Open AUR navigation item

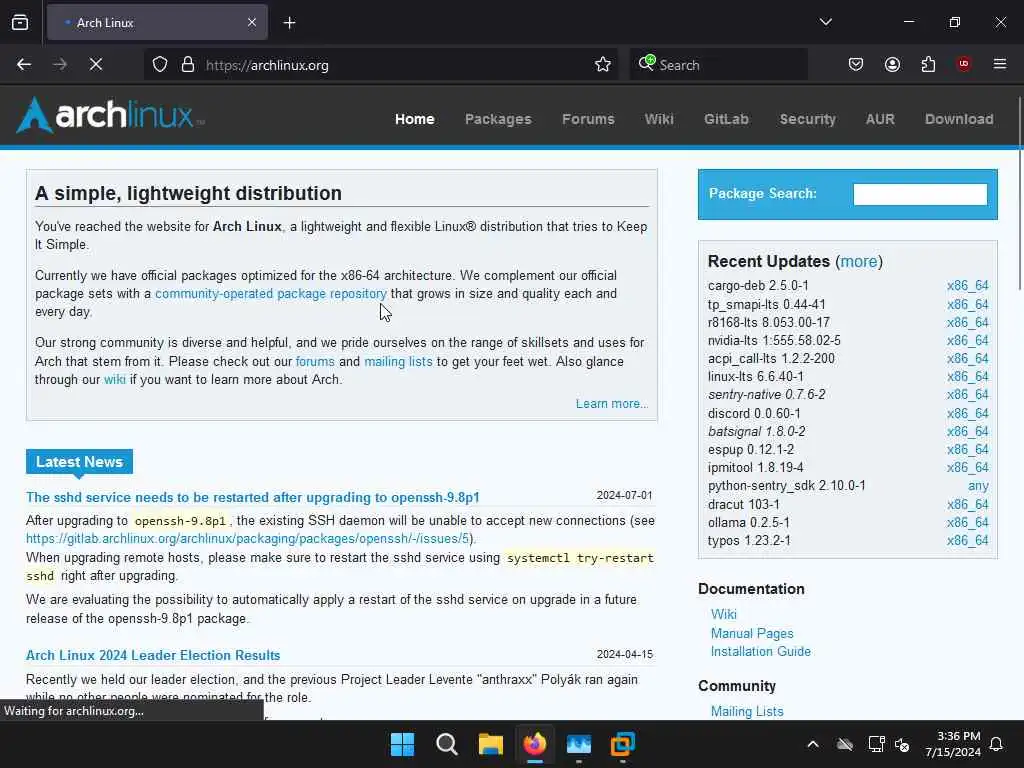click(x=880, y=119)
